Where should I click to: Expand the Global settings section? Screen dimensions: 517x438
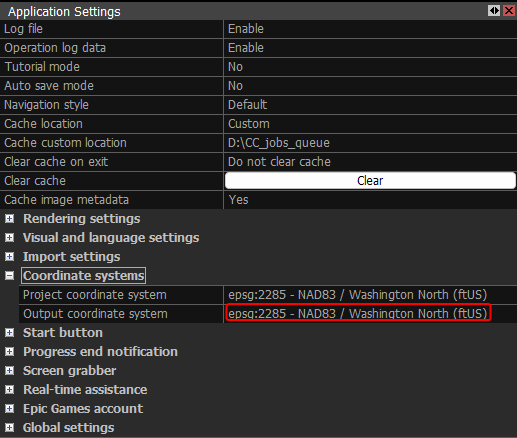[x=9, y=428]
